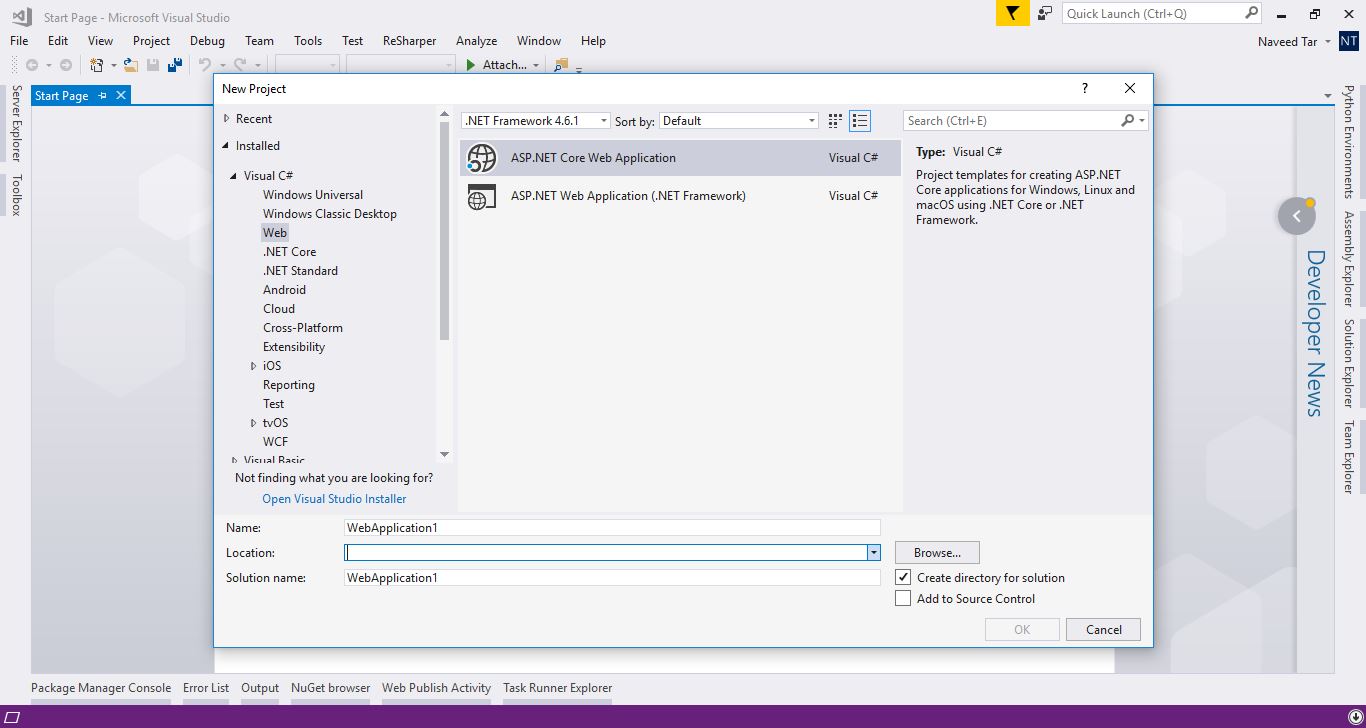Open Visual Studio Installer link

coord(334,499)
